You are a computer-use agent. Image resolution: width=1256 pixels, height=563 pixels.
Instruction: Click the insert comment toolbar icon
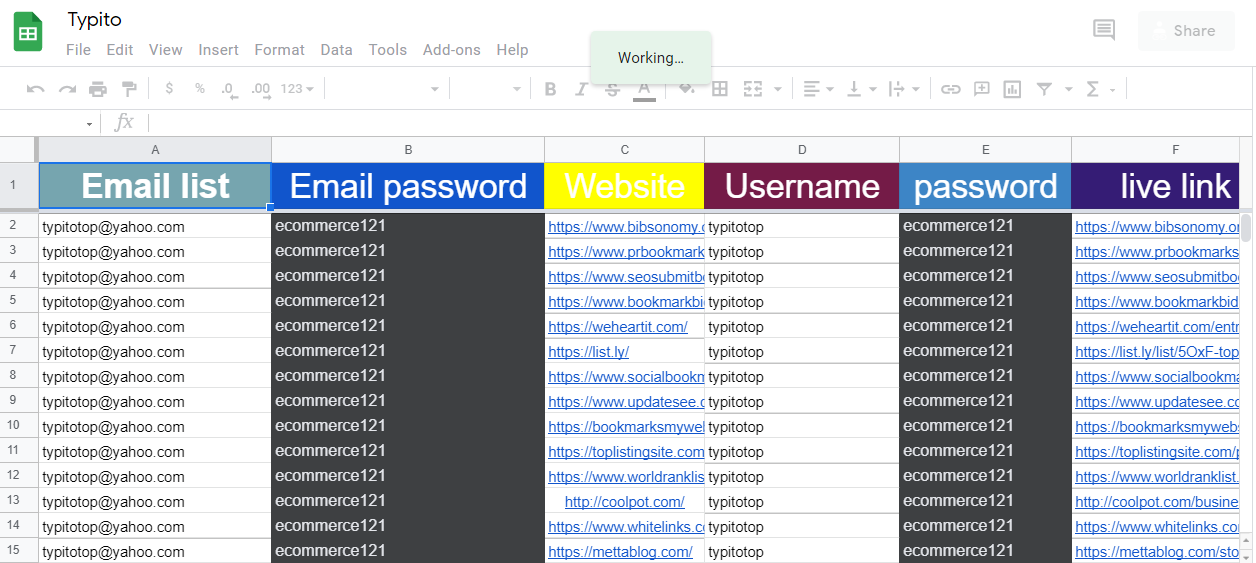[x=982, y=89]
